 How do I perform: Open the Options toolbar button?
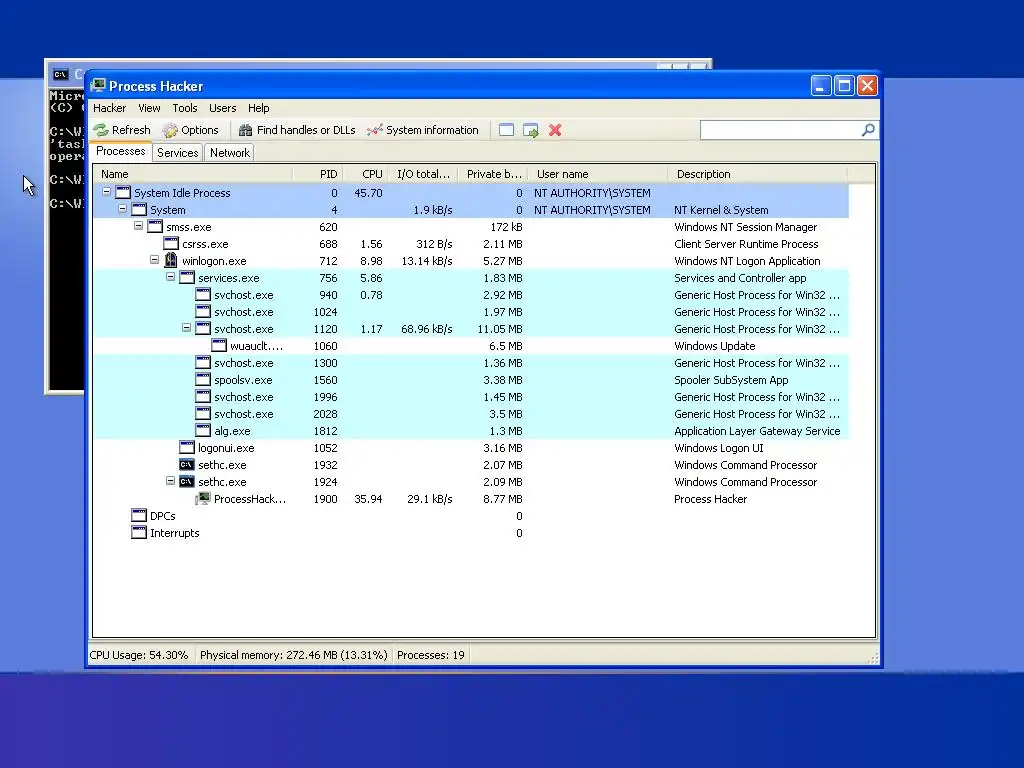pos(191,130)
